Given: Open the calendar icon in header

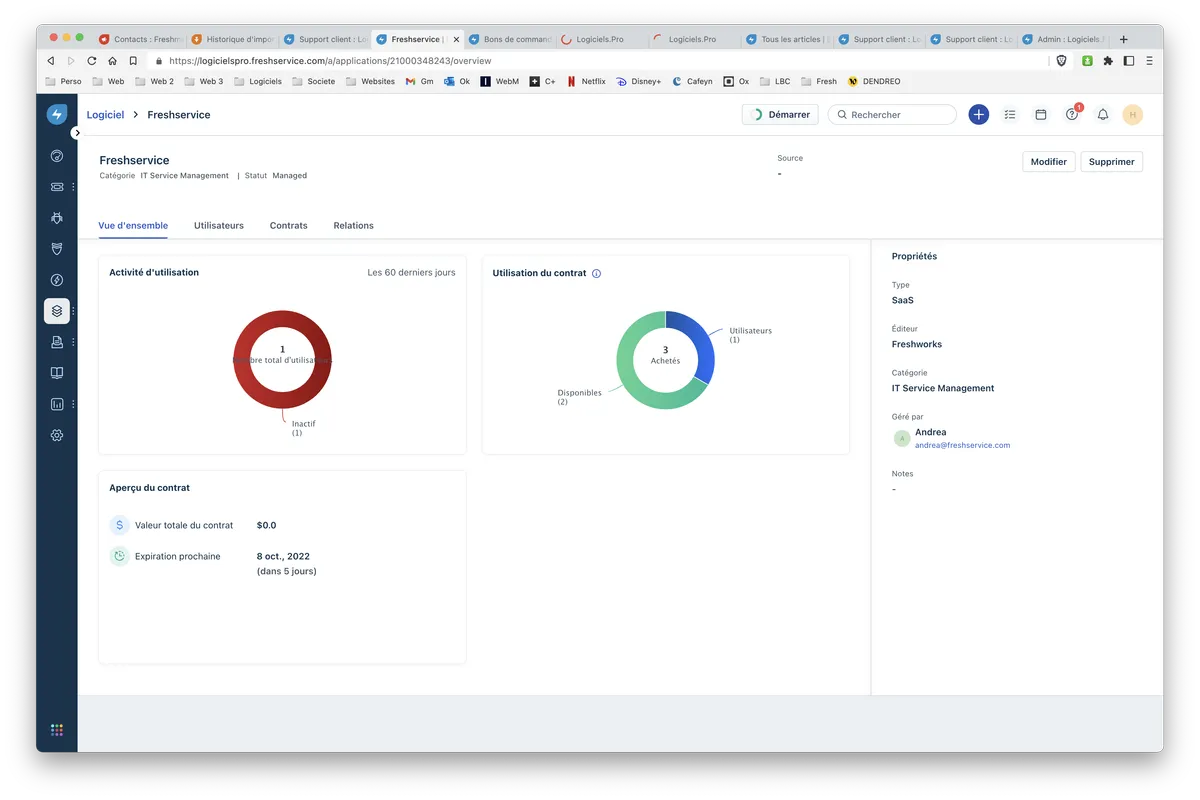Looking at the screenshot, I should (1041, 115).
